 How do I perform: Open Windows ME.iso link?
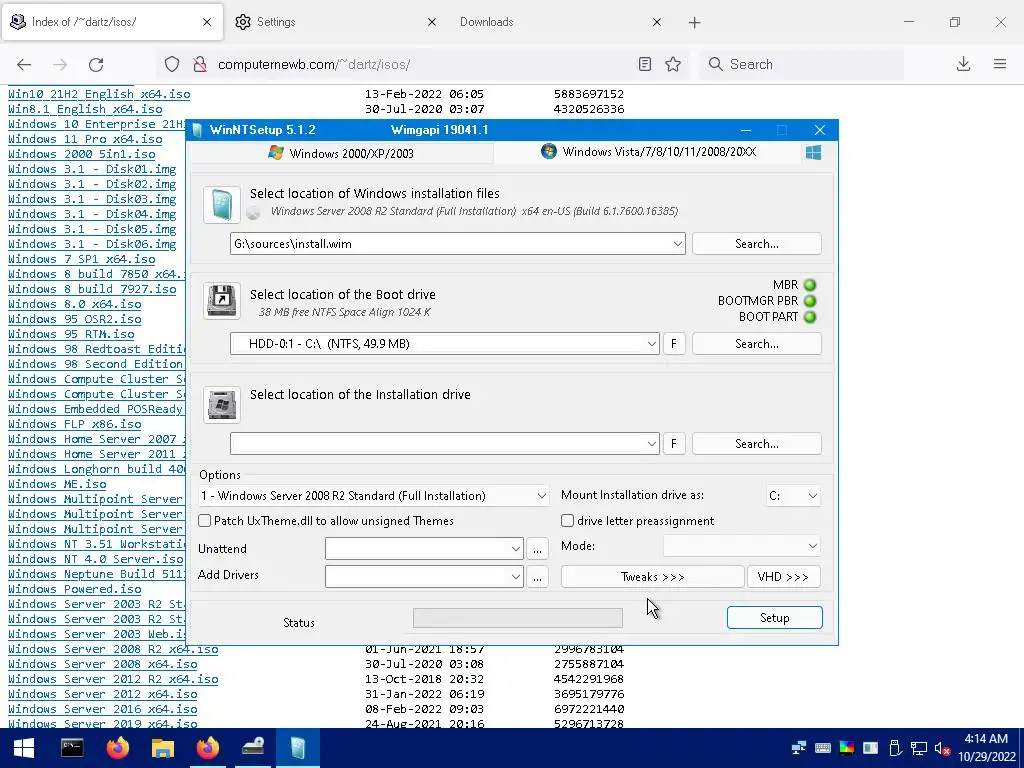click(x=57, y=484)
